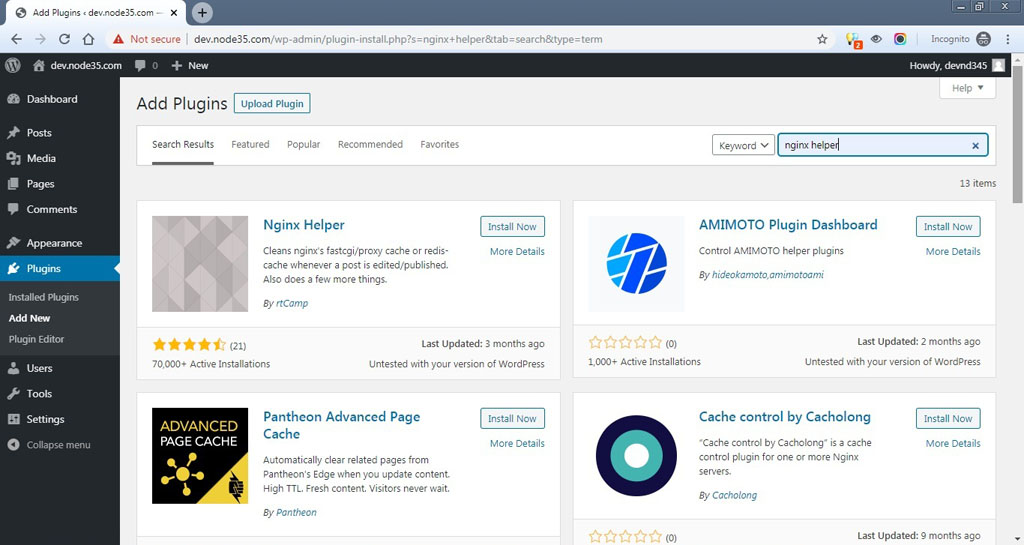Open dev.node35.com site home link

78,65
